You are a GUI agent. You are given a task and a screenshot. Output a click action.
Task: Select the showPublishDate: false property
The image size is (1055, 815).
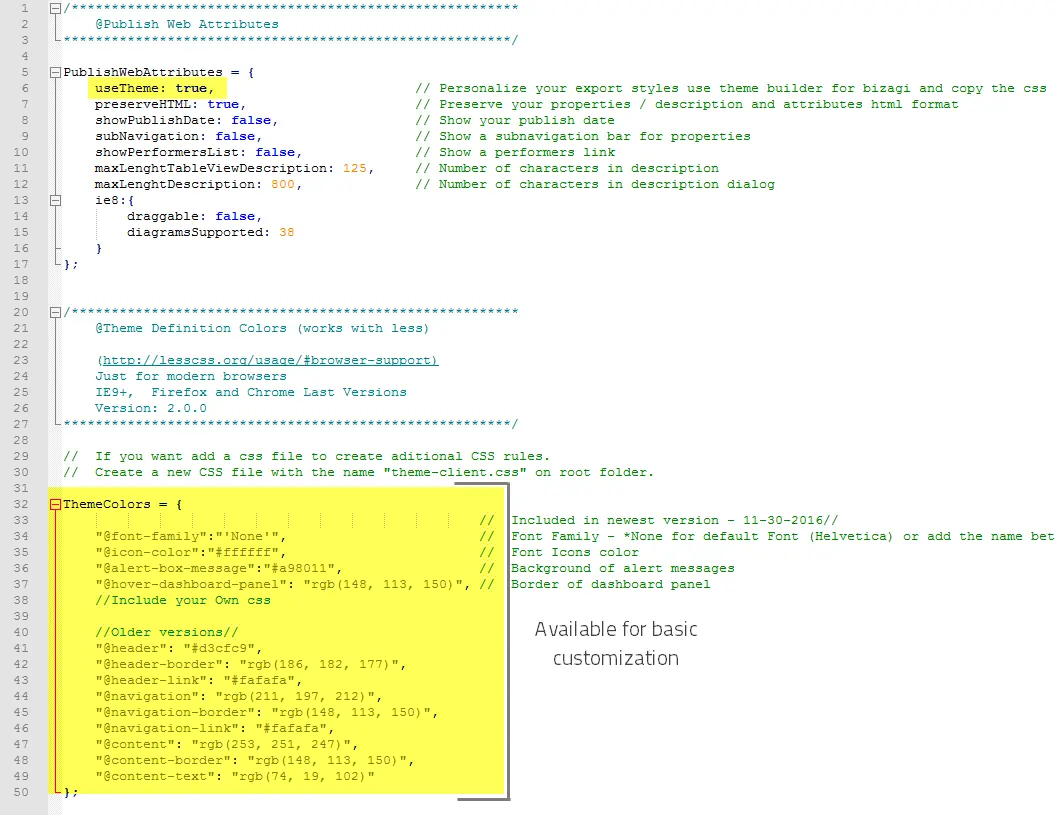pyautogui.click(x=186, y=120)
